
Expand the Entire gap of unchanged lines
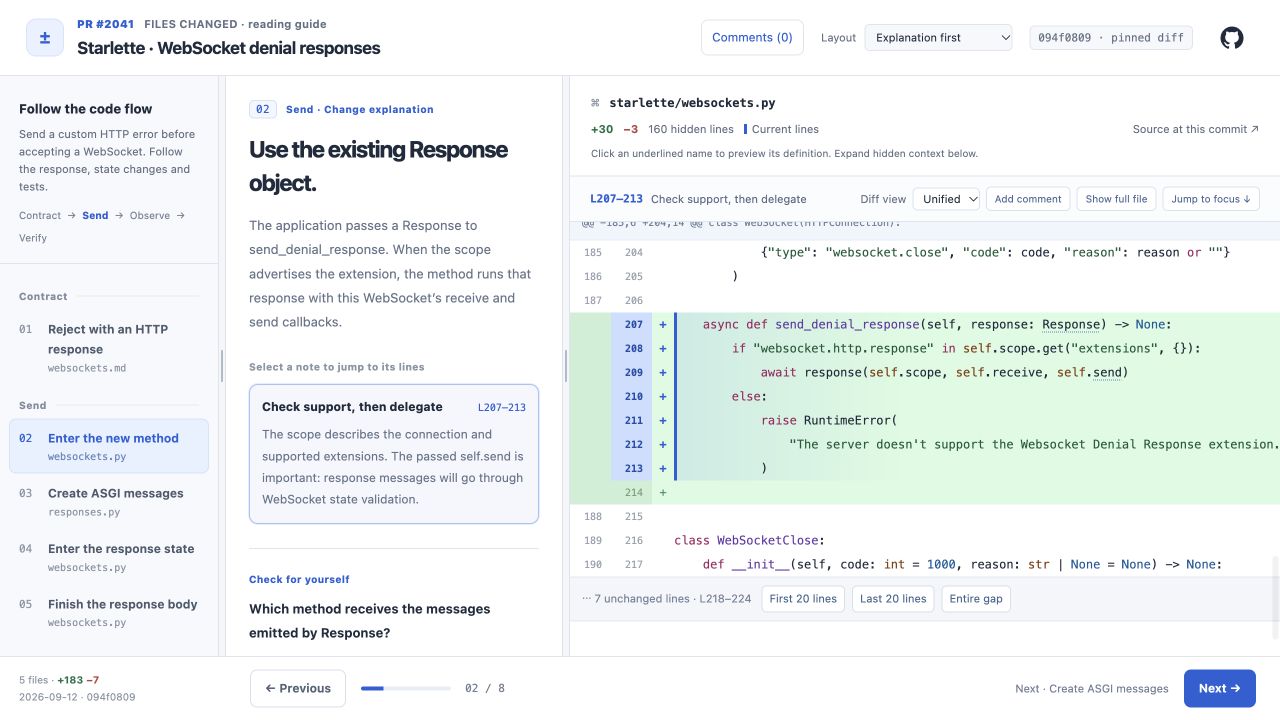tap(976, 599)
